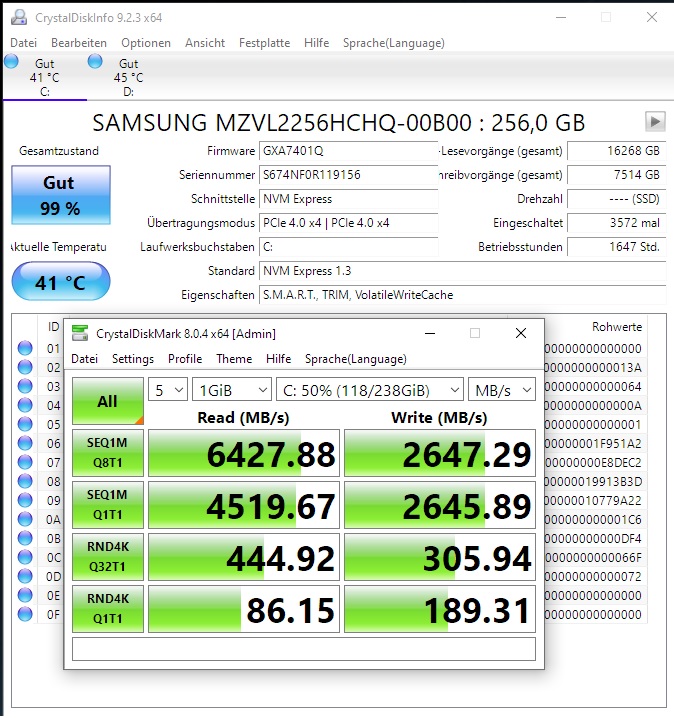Start SEQ1M Q1T1 benchmark test
Viewport: 674px width, 718px height.
pos(108,505)
